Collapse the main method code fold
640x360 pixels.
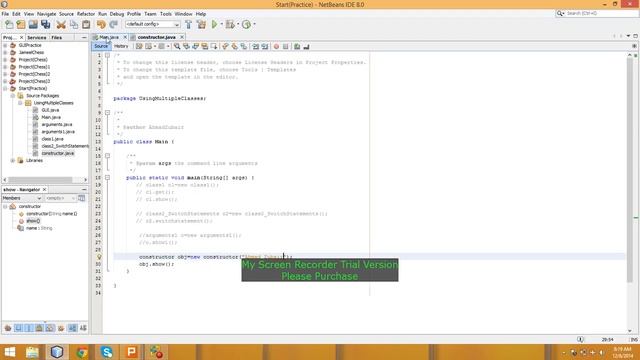pos(107,178)
